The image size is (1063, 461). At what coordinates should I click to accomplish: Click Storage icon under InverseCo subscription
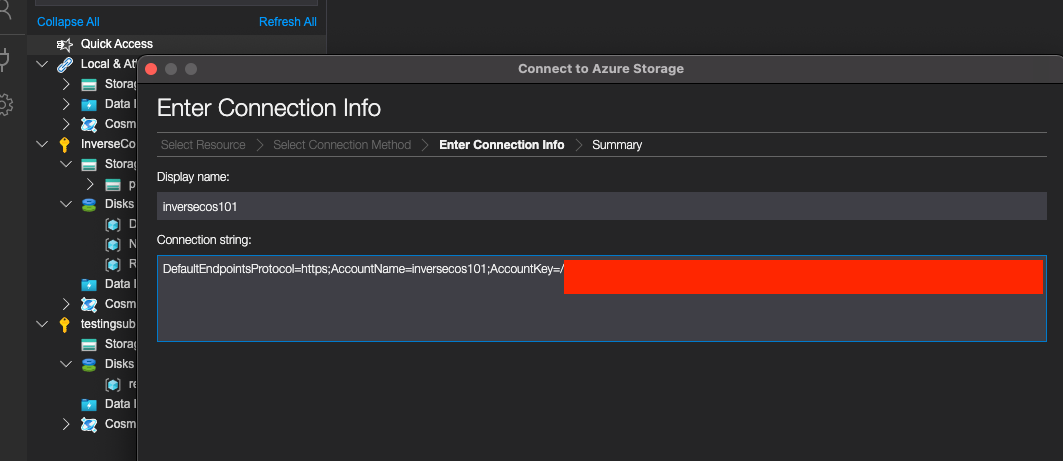[x=89, y=165]
